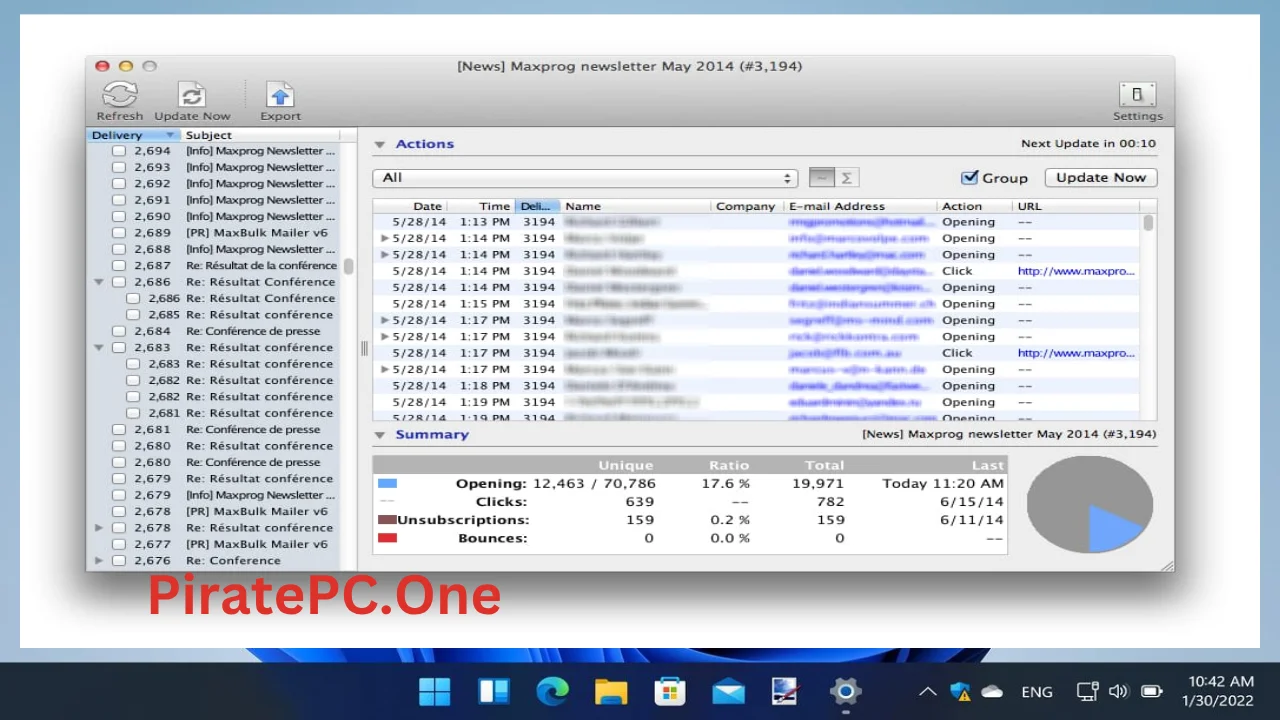The image size is (1280, 720).
Task: Open the Settings toolbar icon
Action: (1137, 95)
